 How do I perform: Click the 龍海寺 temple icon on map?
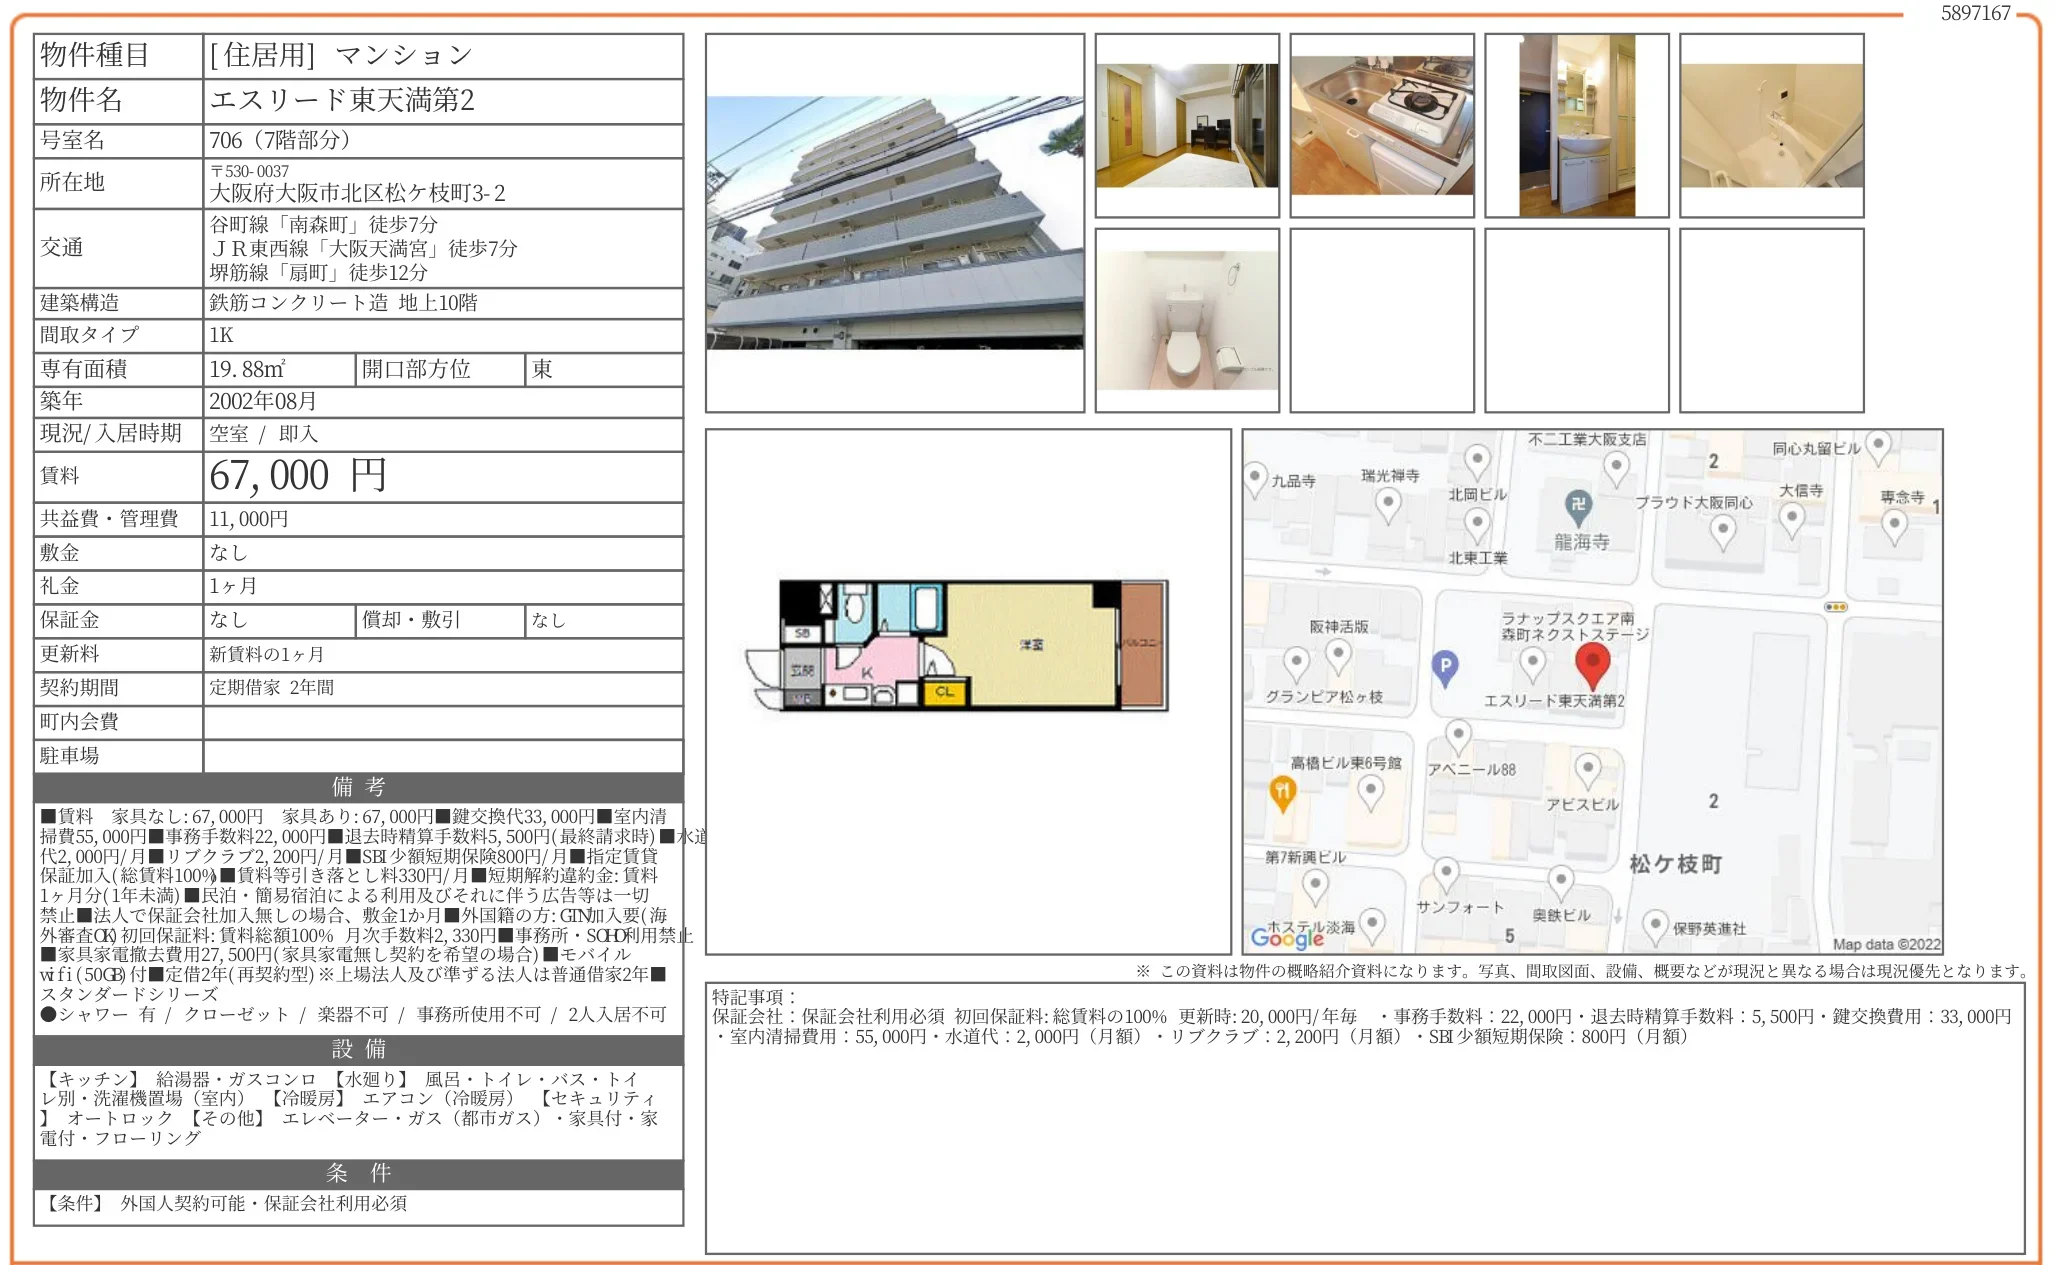tap(1578, 505)
